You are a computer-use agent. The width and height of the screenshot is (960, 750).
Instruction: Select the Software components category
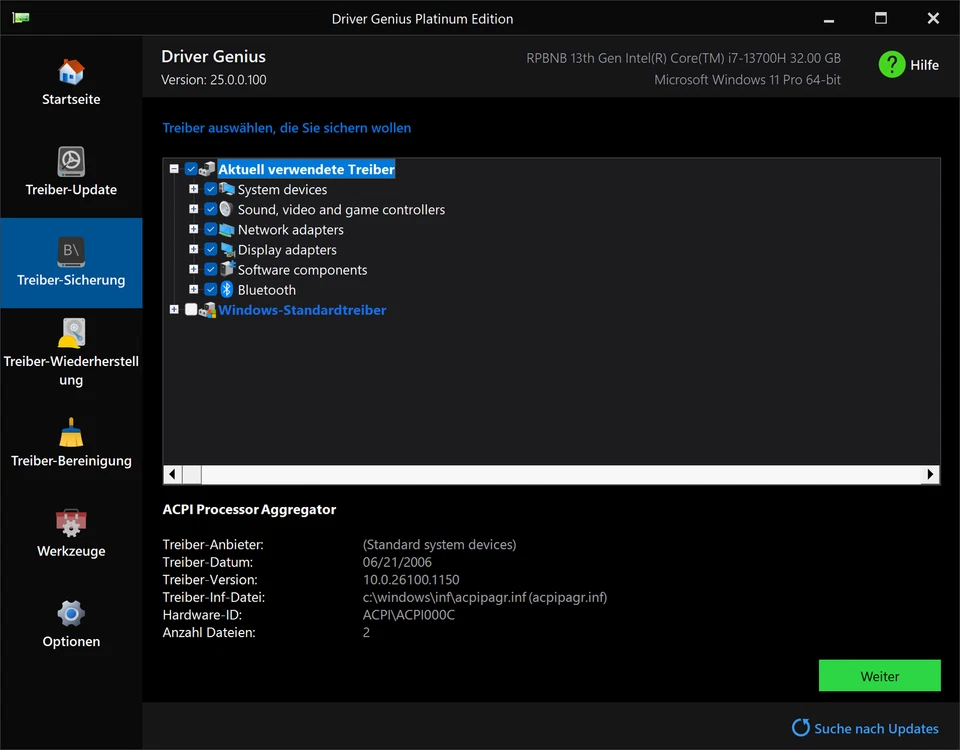coord(301,269)
